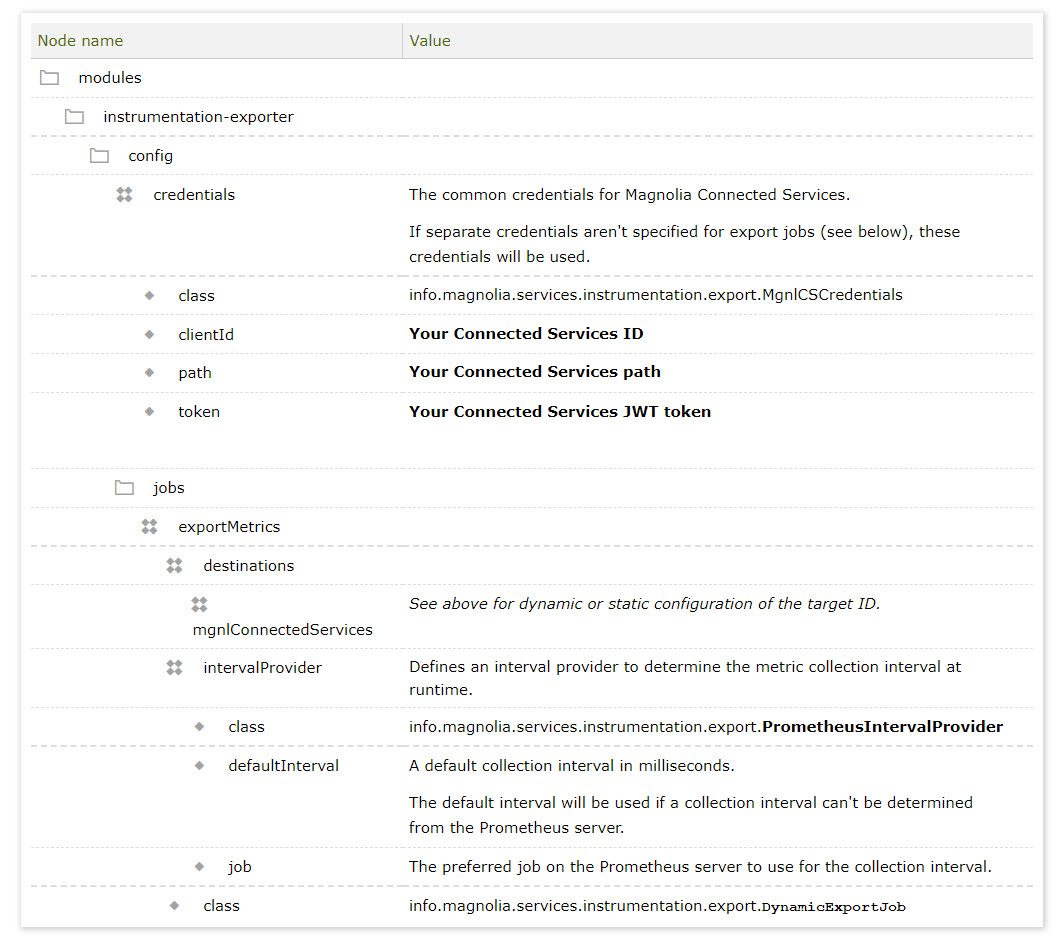Screen dimensions: 1060x945
Task: Click the mgnlConnectedServices node icon
Action: pos(199,604)
